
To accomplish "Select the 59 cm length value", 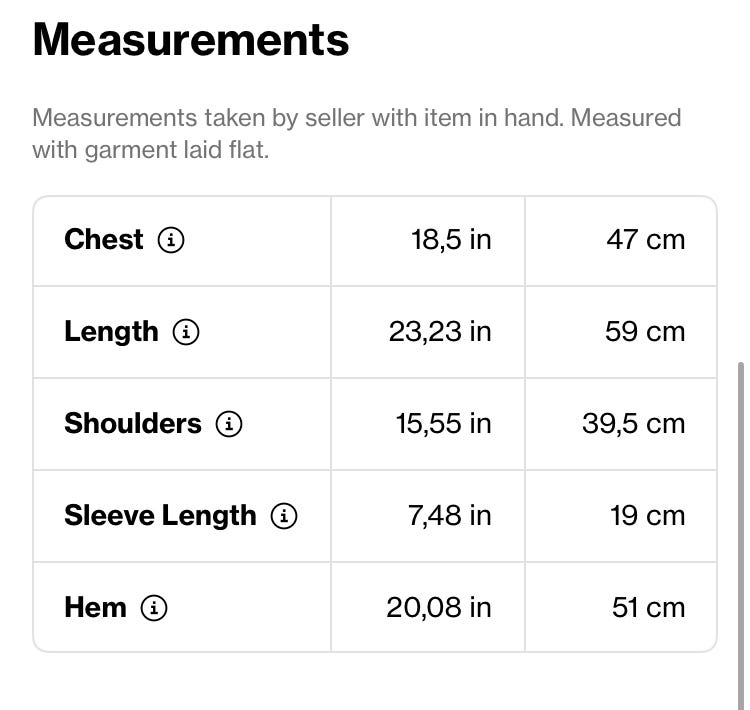I will [x=645, y=332].
